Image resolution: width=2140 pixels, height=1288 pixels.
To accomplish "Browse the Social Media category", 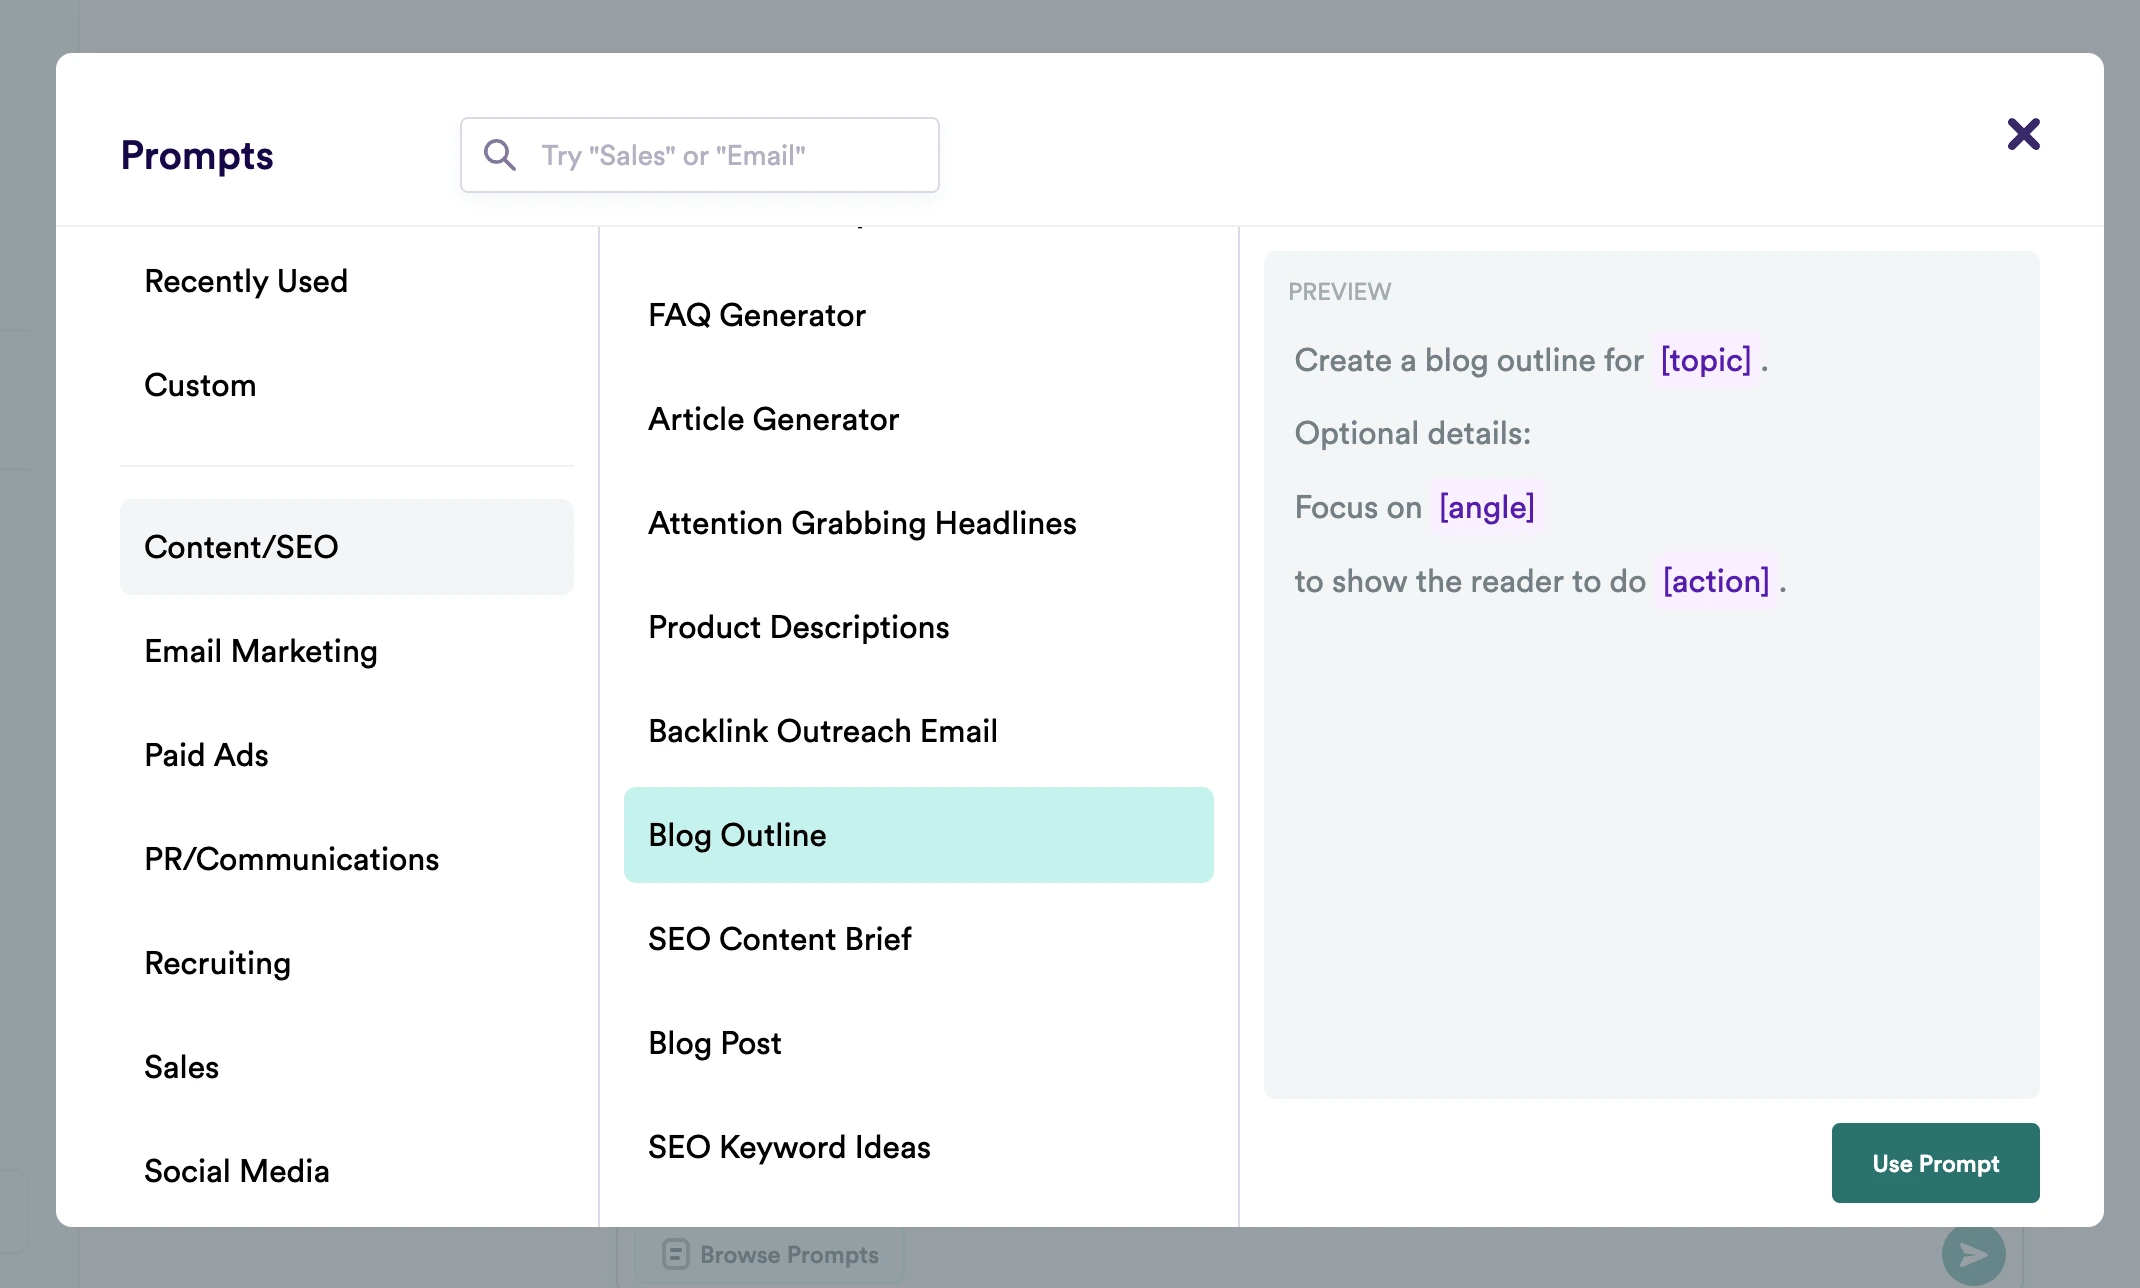I will [x=237, y=1171].
